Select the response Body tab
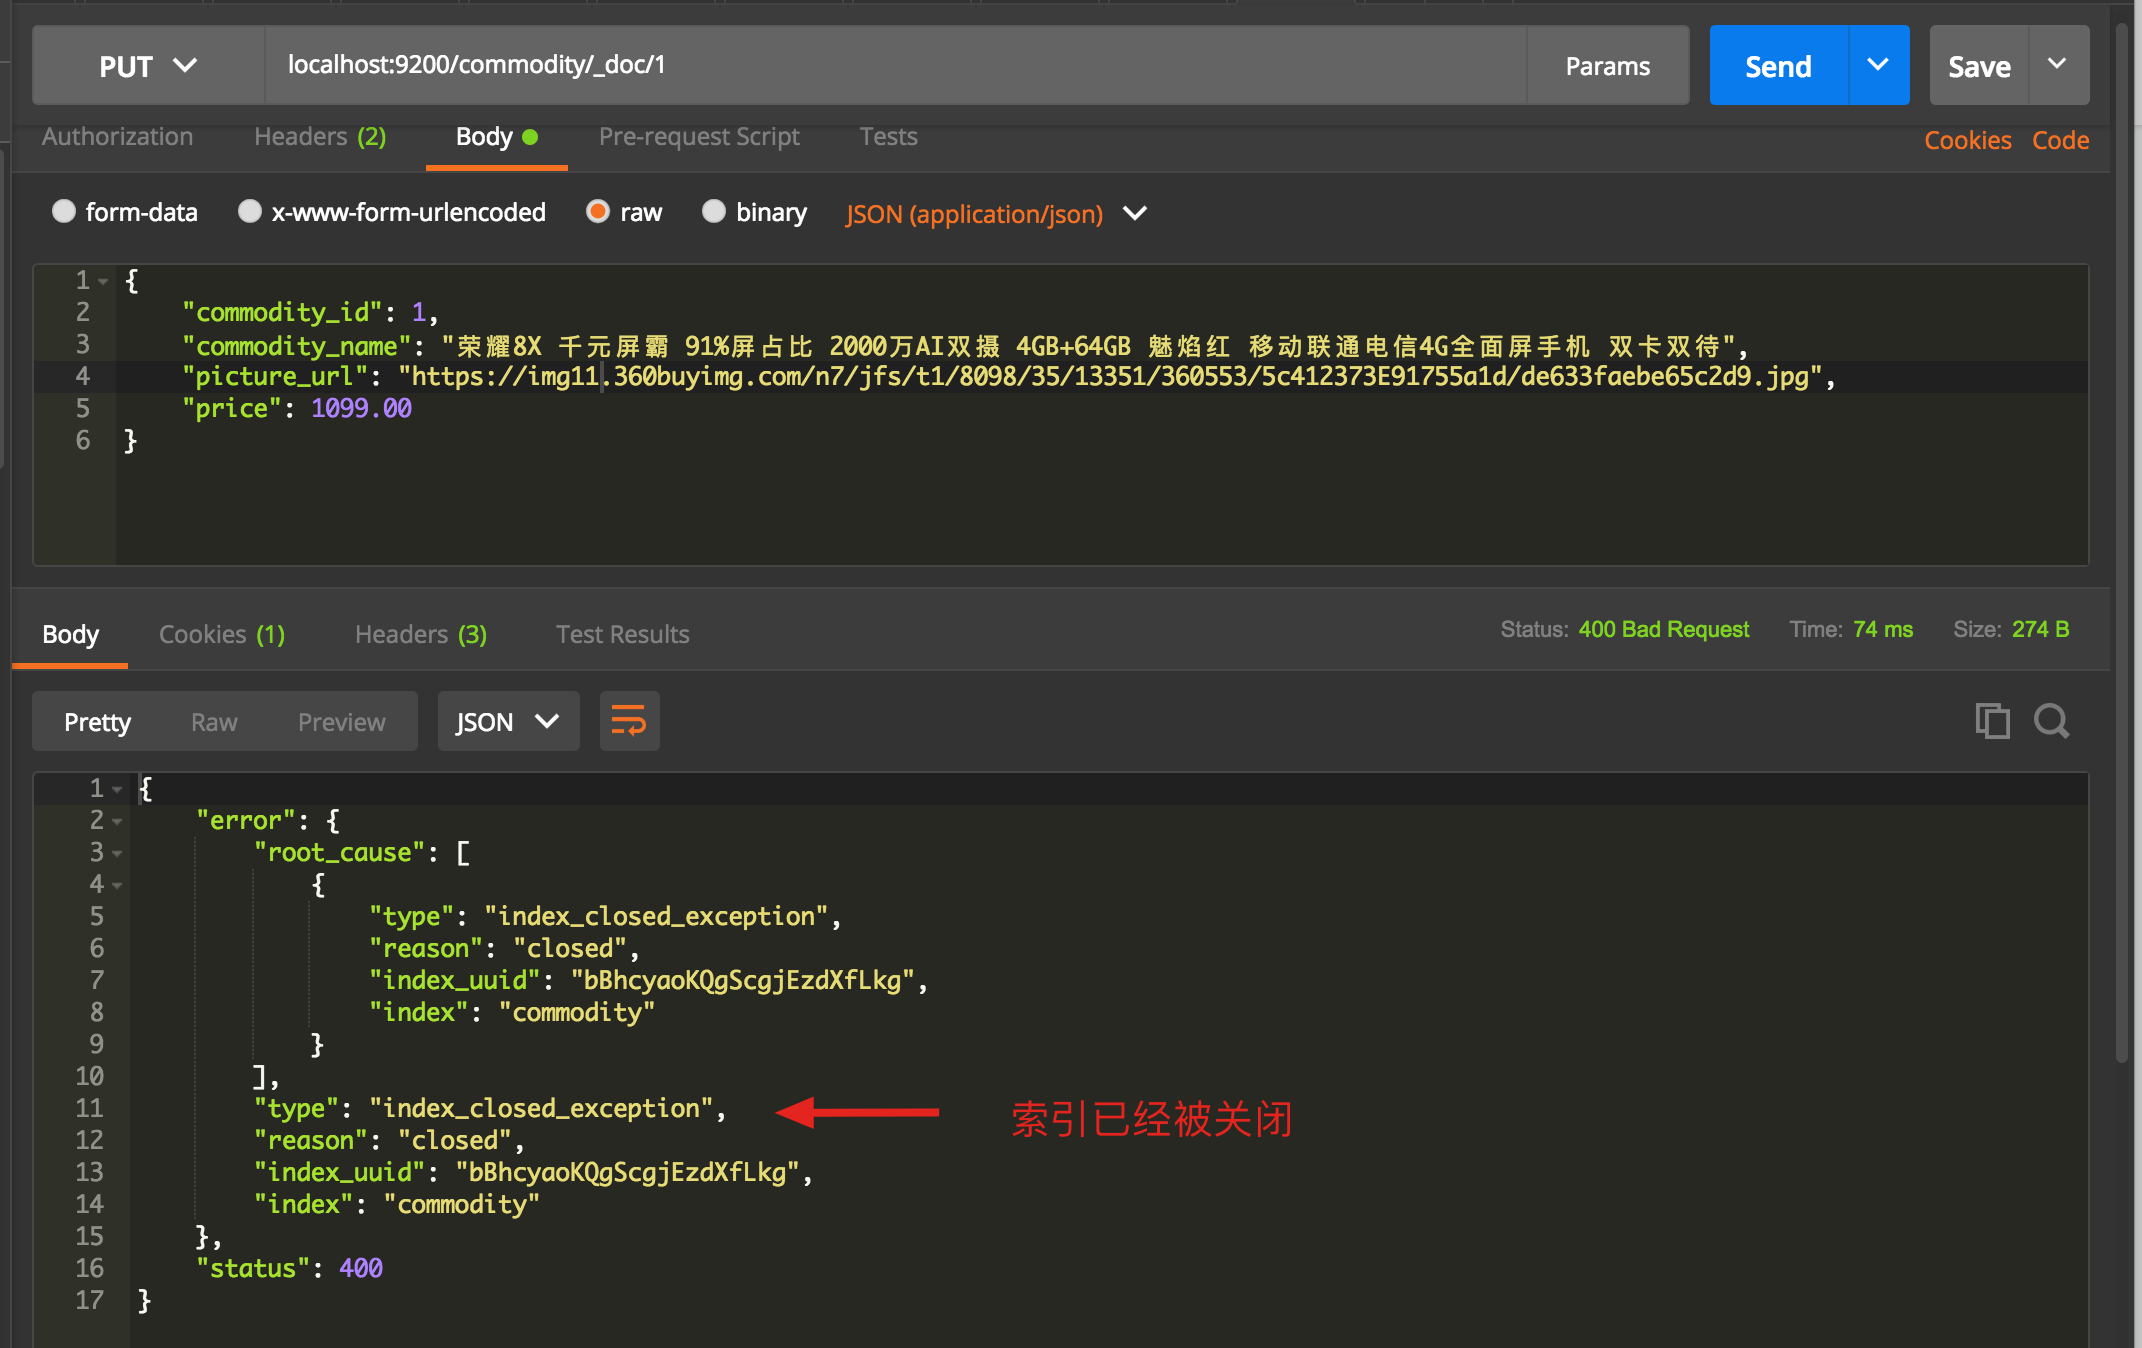Image resolution: width=2142 pixels, height=1348 pixels. (70, 634)
